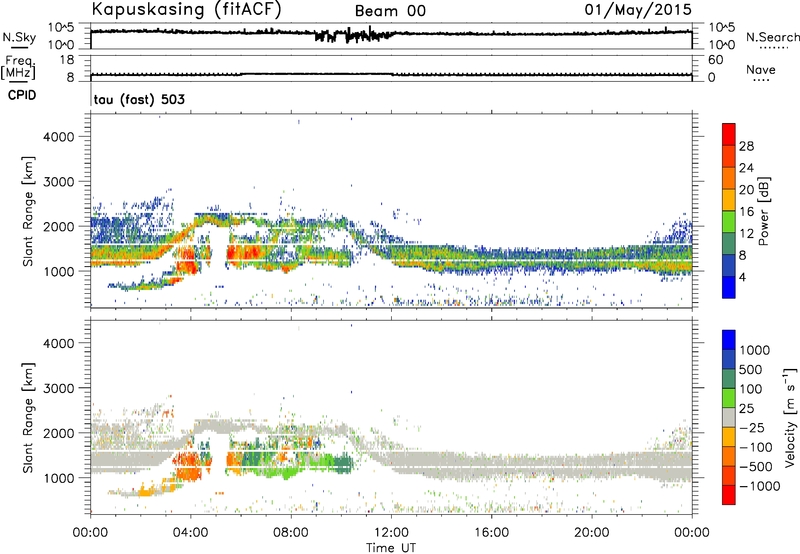Select the Beam 00 header label
Viewport: 800px width, 554px height.
point(390,11)
